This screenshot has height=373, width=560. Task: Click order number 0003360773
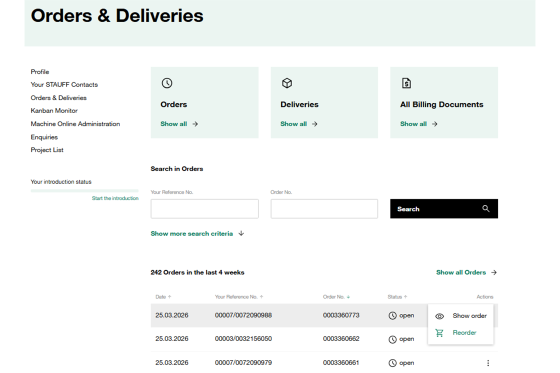[x=341, y=315]
